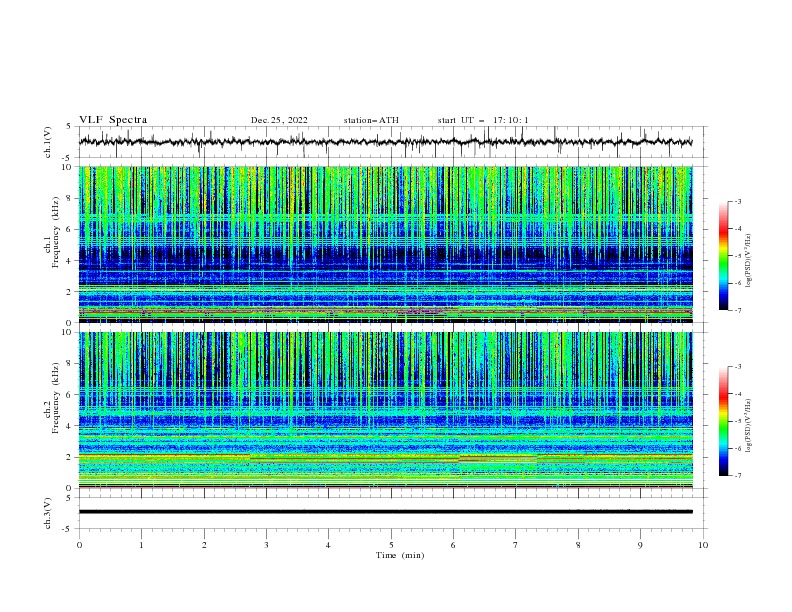Click the "station=ATH" header label
792x612 pixels.
[x=371, y=120]
